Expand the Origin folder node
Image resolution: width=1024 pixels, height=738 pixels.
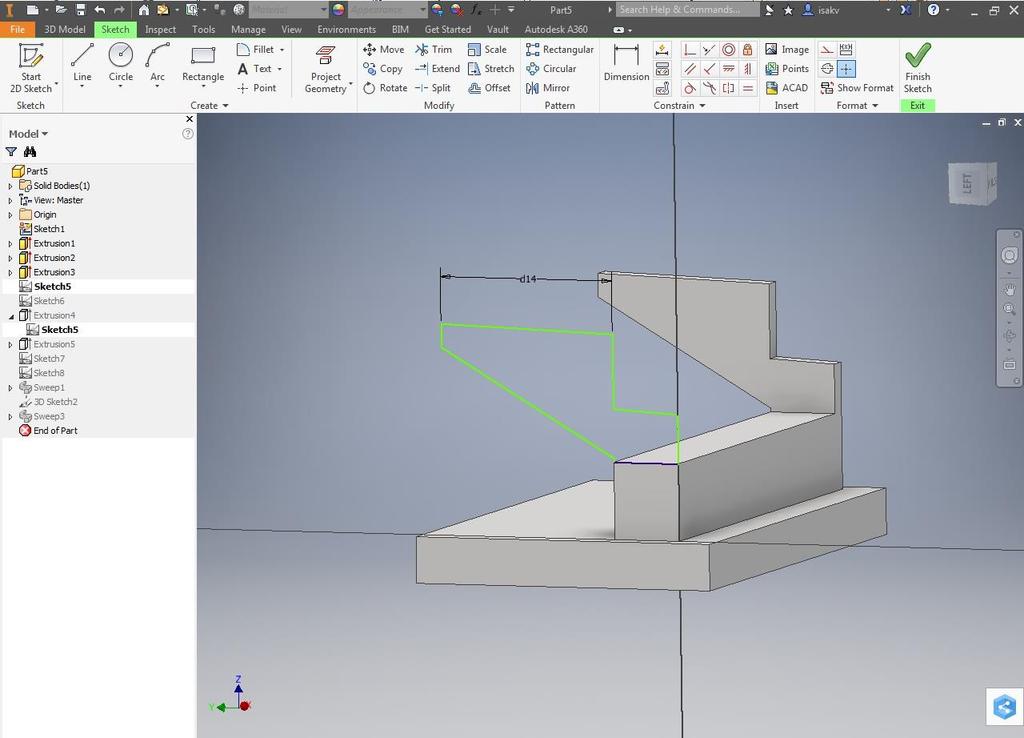click(10, 215)
